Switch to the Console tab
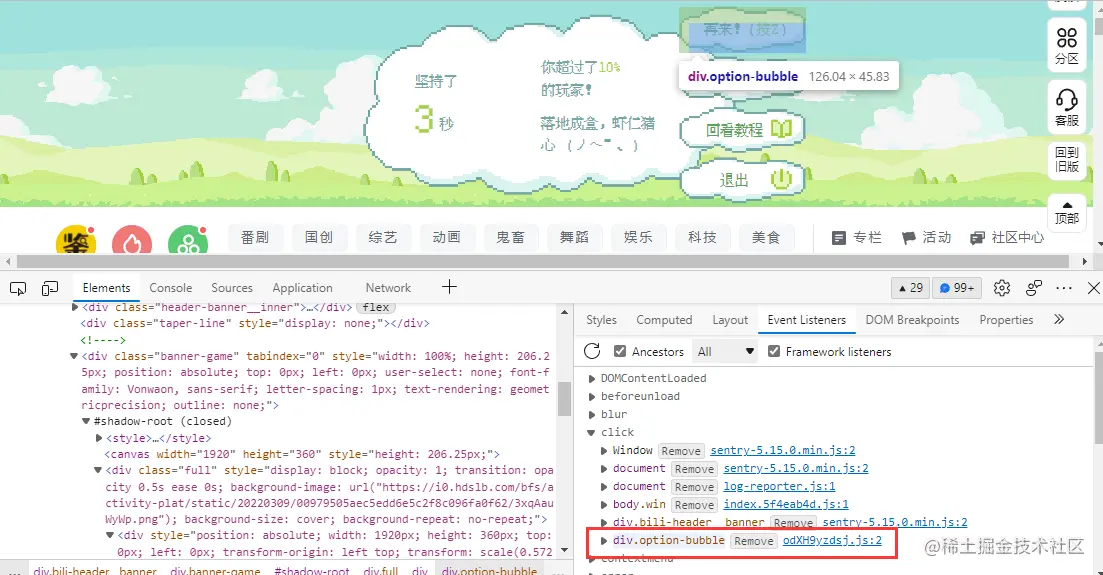 click(x=170, y=288)
